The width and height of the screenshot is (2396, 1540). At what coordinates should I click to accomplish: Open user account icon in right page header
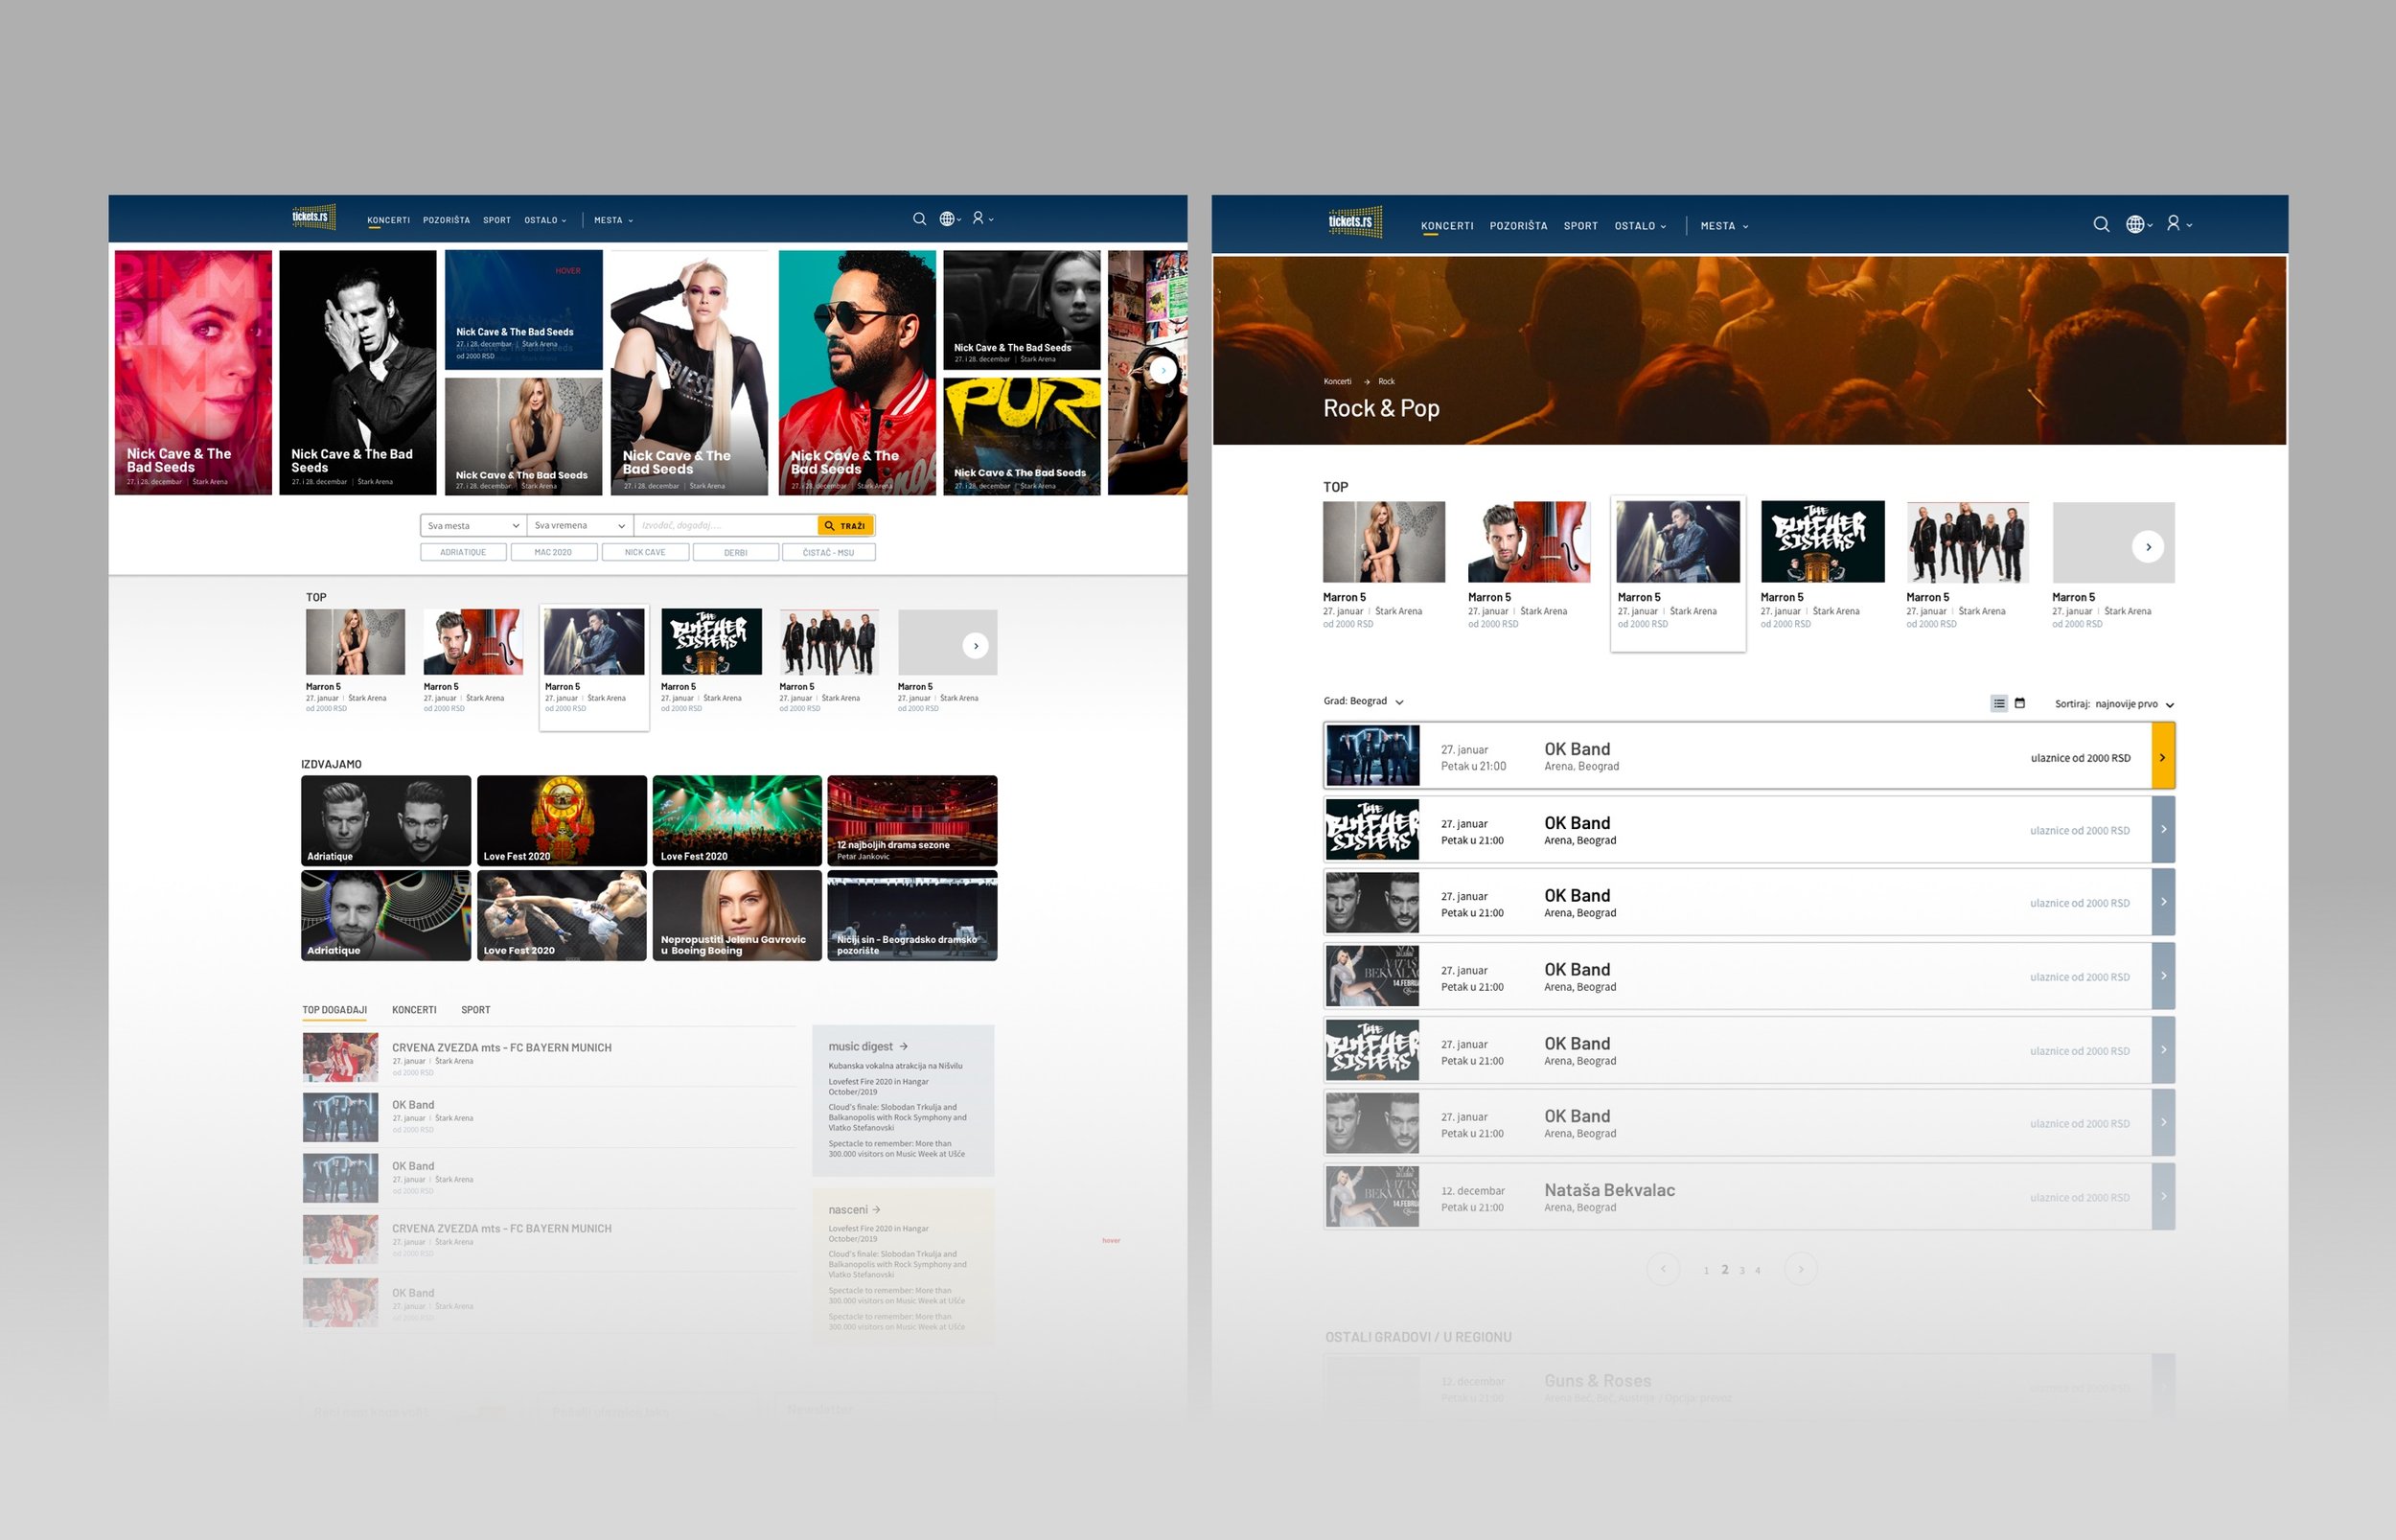pyautogui.click(x=2173, y=223)
